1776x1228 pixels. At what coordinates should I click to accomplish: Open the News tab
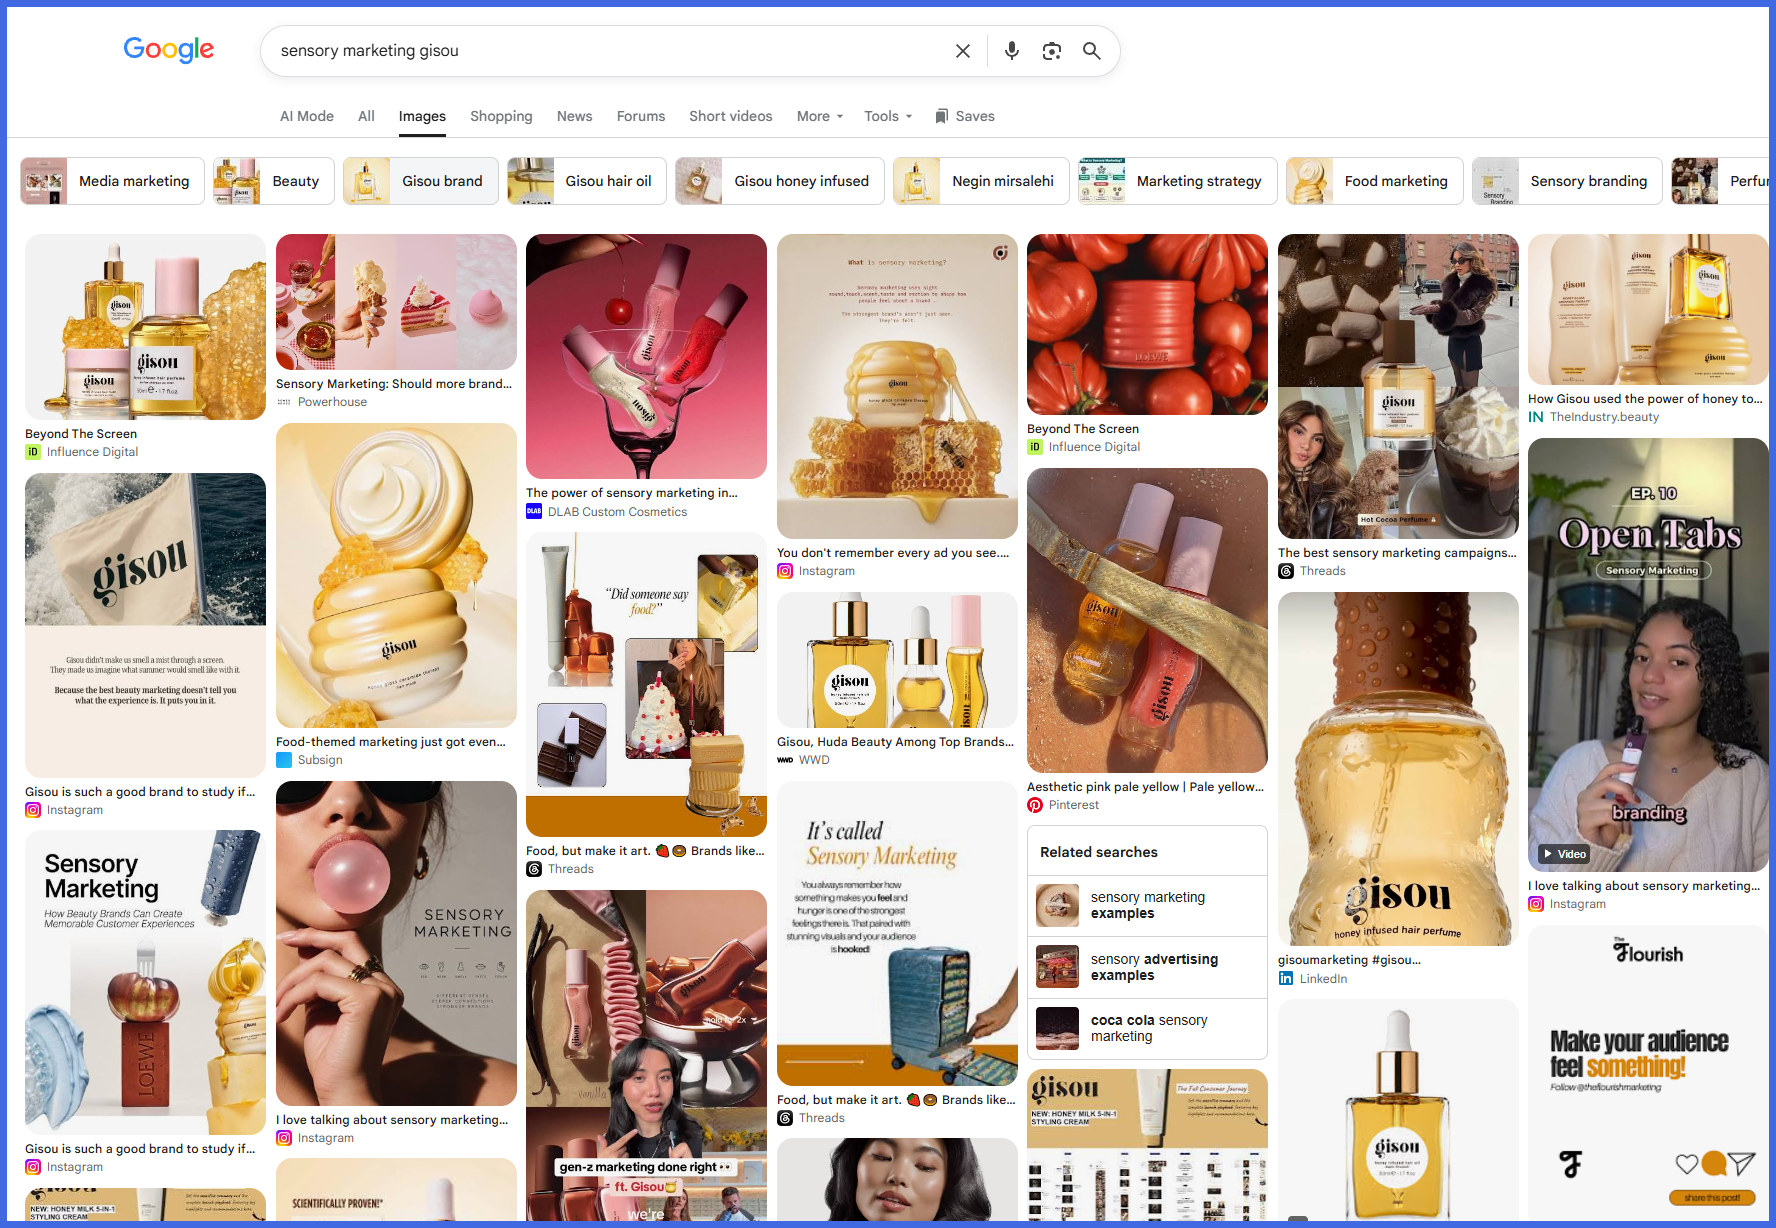click(x=574, y=116)
